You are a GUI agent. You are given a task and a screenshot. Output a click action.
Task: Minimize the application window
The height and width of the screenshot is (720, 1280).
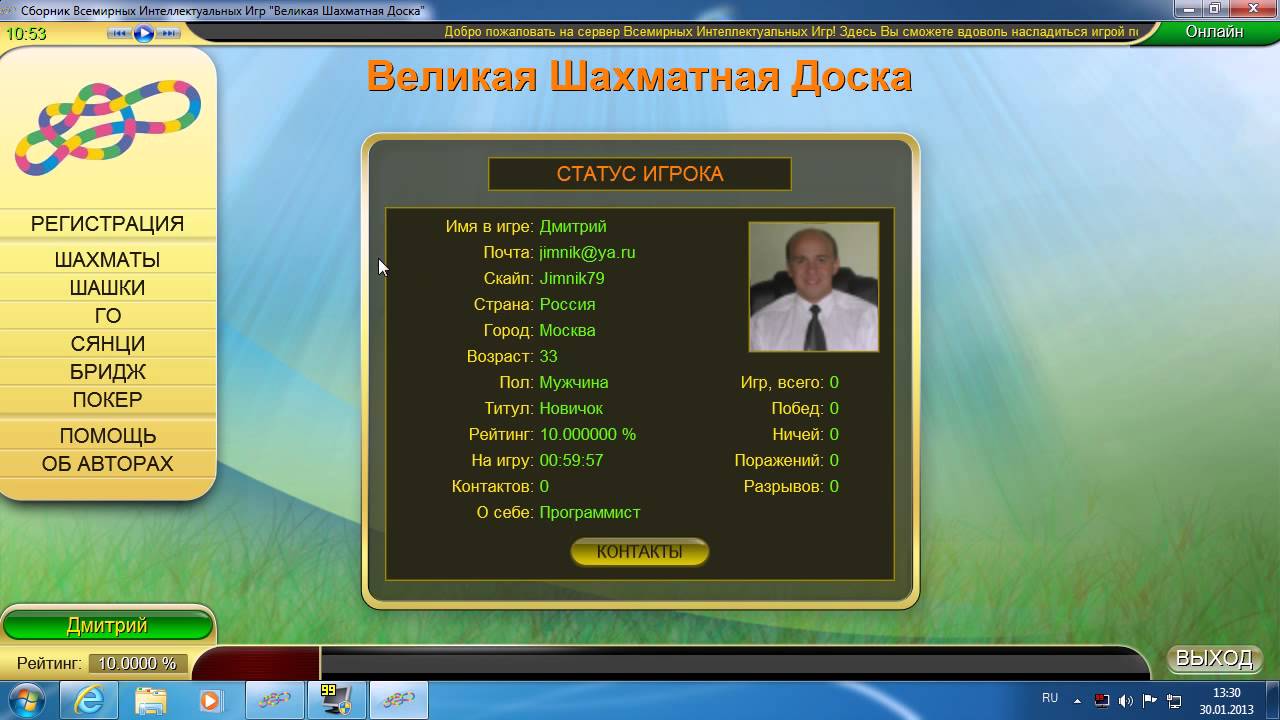pos(1191,9)
